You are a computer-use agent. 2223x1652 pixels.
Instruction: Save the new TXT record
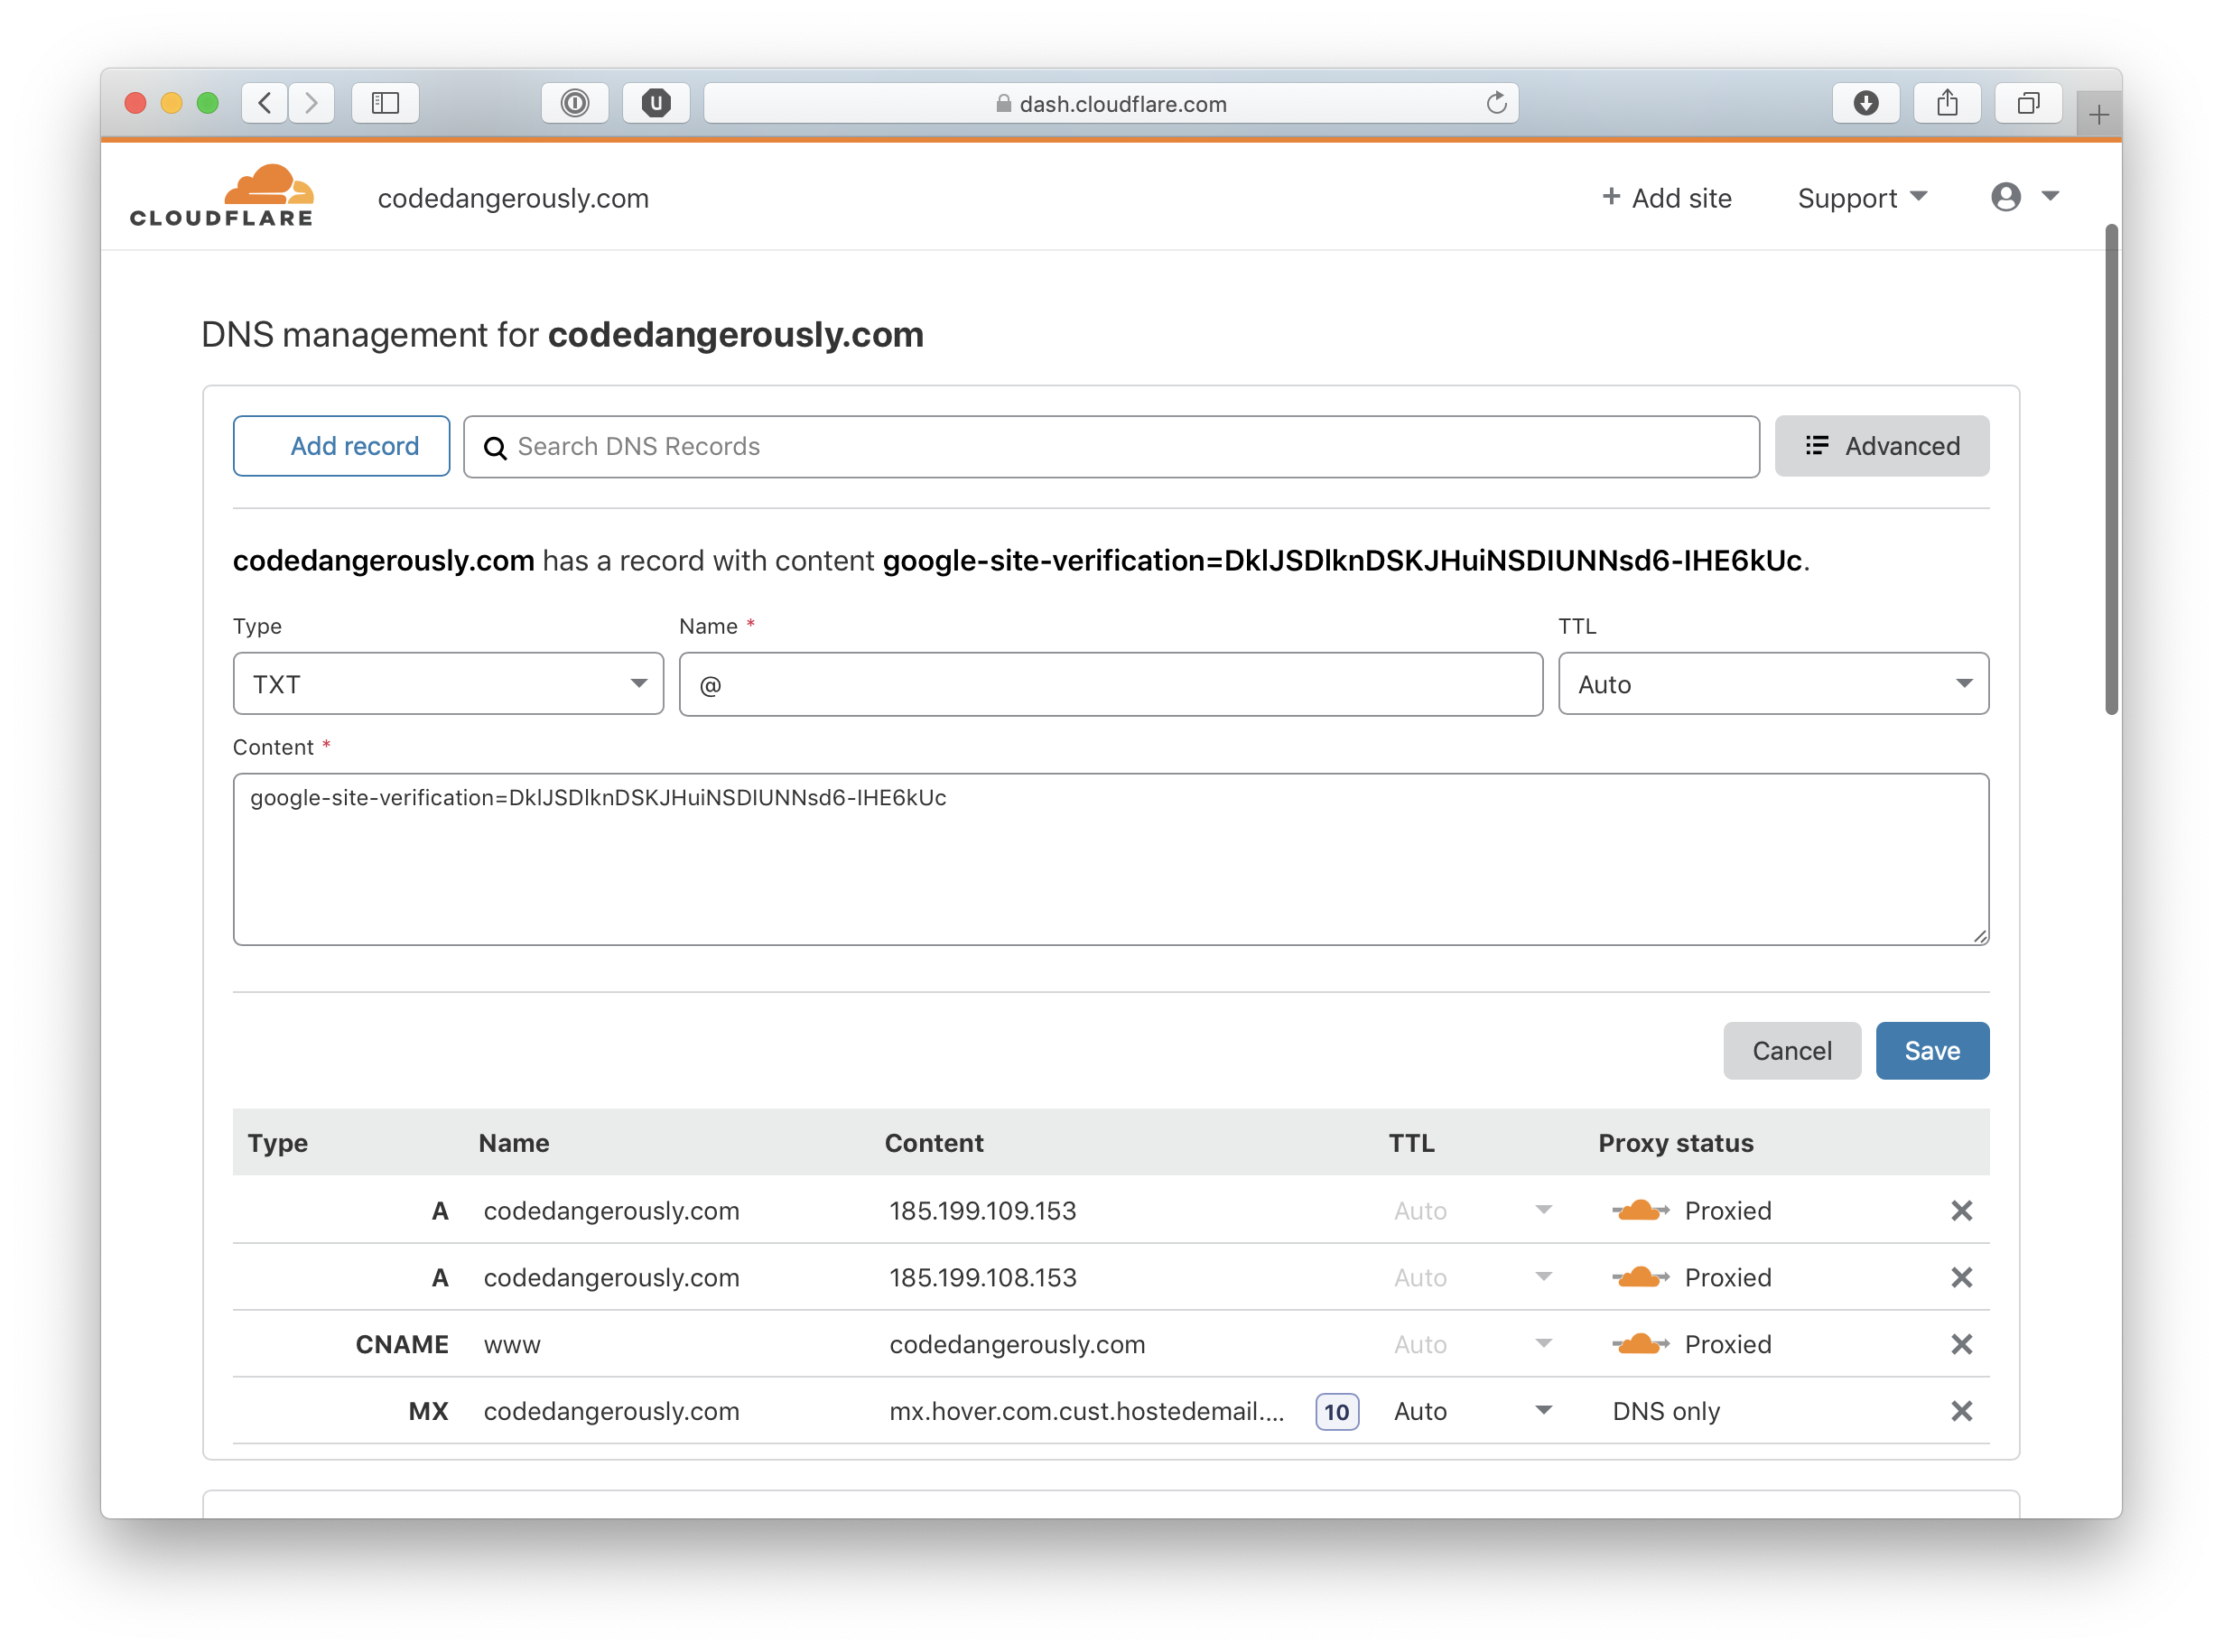(1931, 1051)
